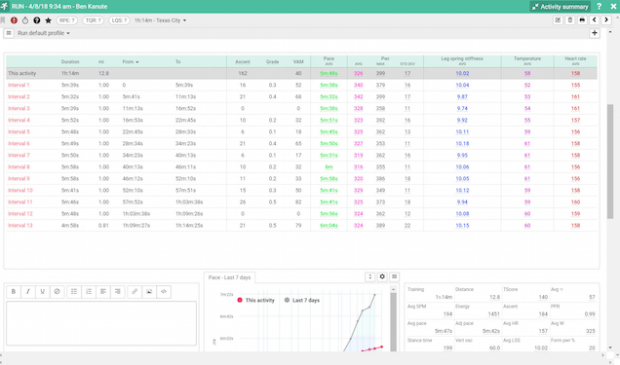The width and height of the screenshot is (620, 365).
Task: Click the Avg pace value 5m:47s
Action: [x=444, y=331]
